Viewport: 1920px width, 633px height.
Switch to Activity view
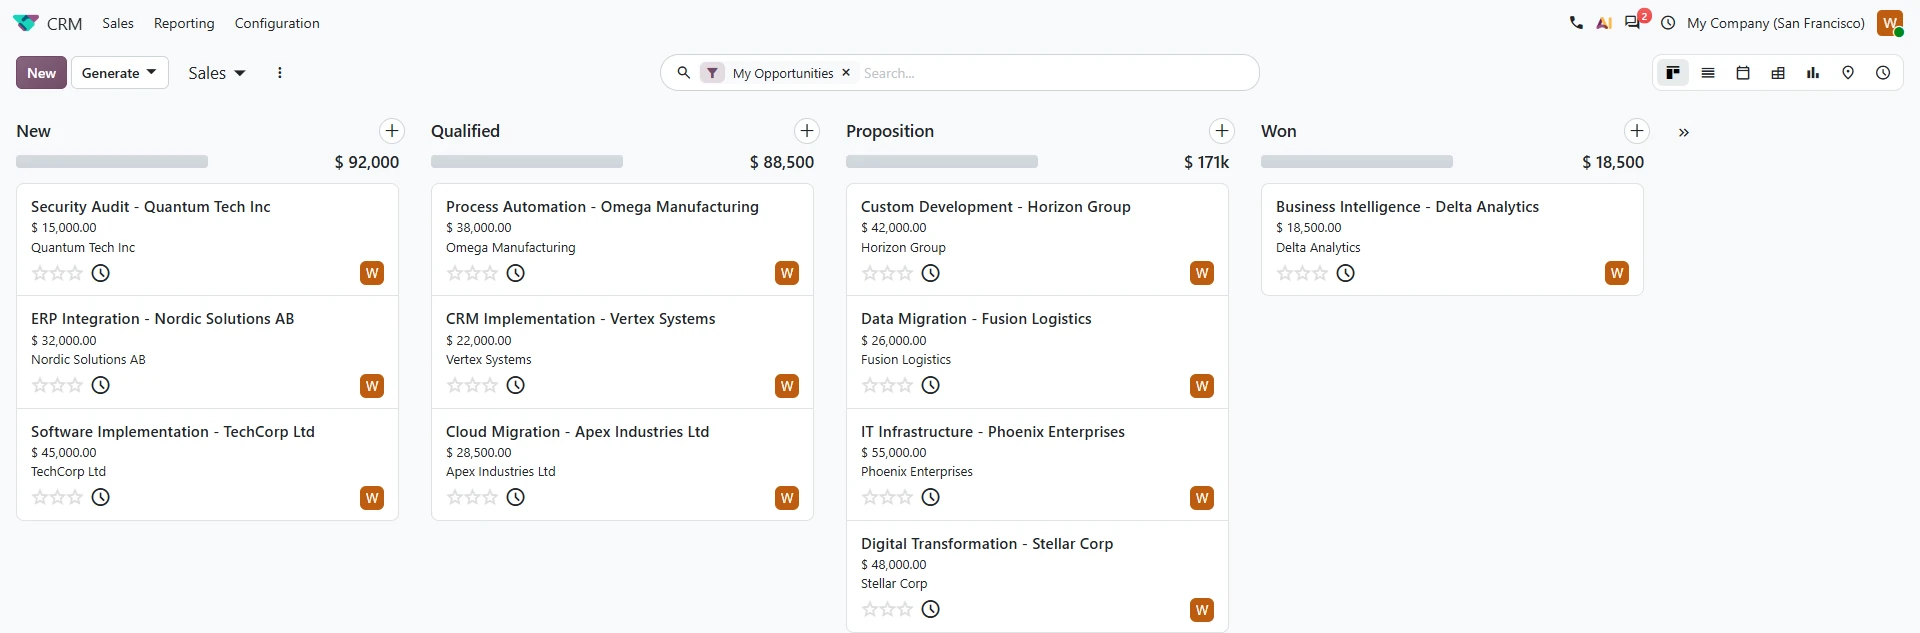point(1883,73)
